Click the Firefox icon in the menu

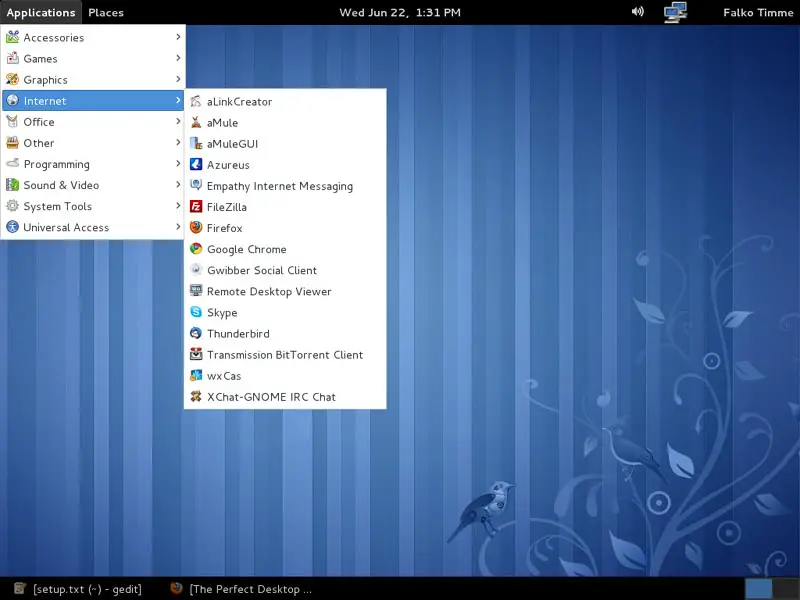pos(196,228)
